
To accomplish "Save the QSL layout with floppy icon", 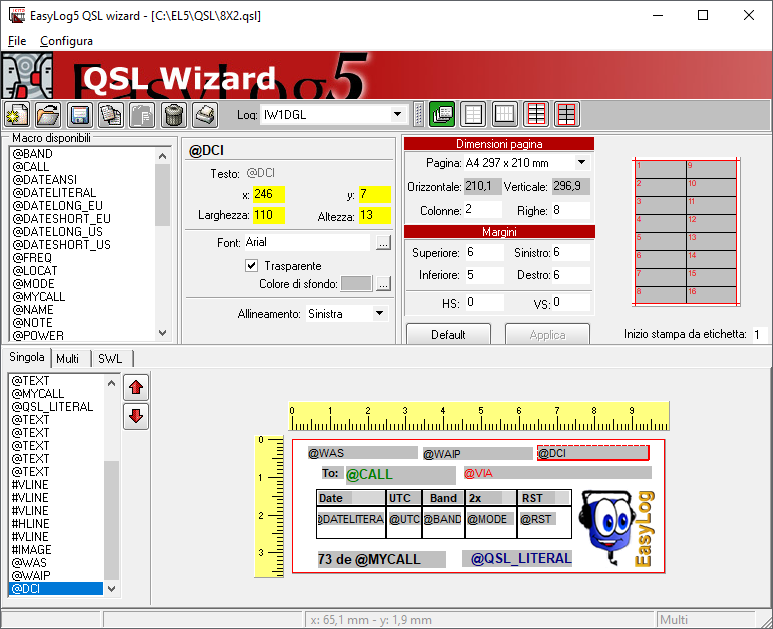I will coord(79,114).
